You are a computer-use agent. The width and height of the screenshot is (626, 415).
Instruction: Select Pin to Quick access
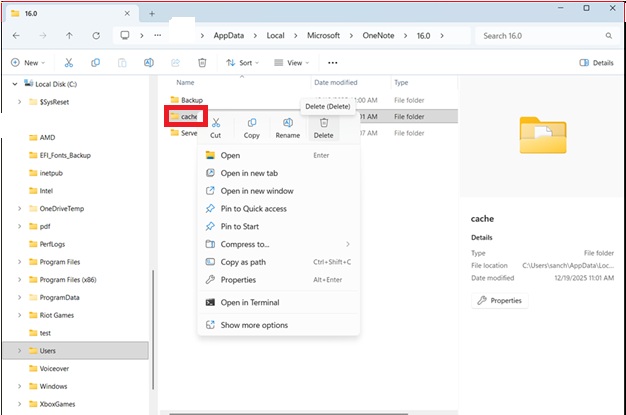click(253, 208)
